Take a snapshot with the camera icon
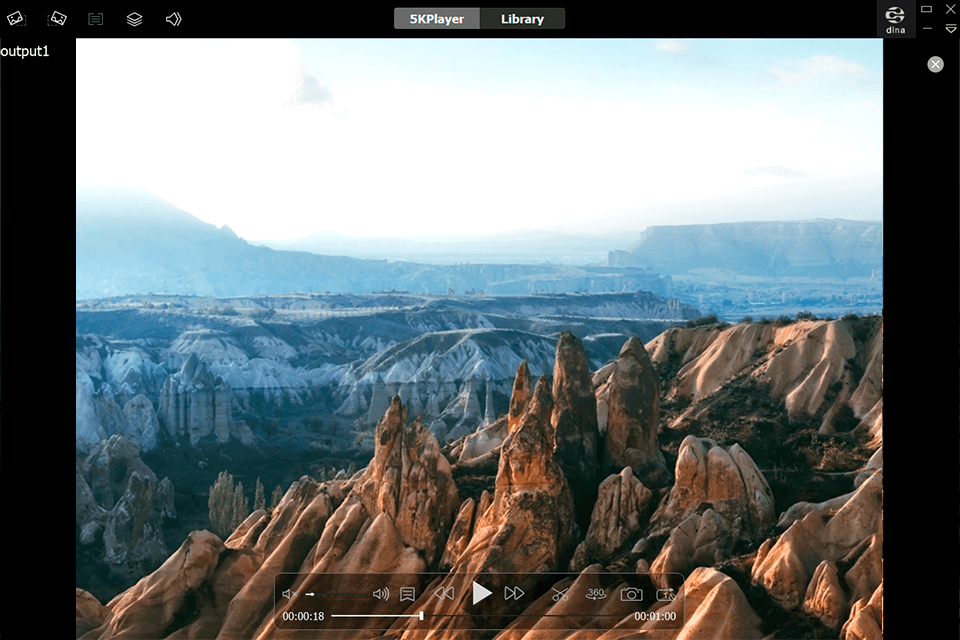The image size is (960, 640). (x=631, y=594)
